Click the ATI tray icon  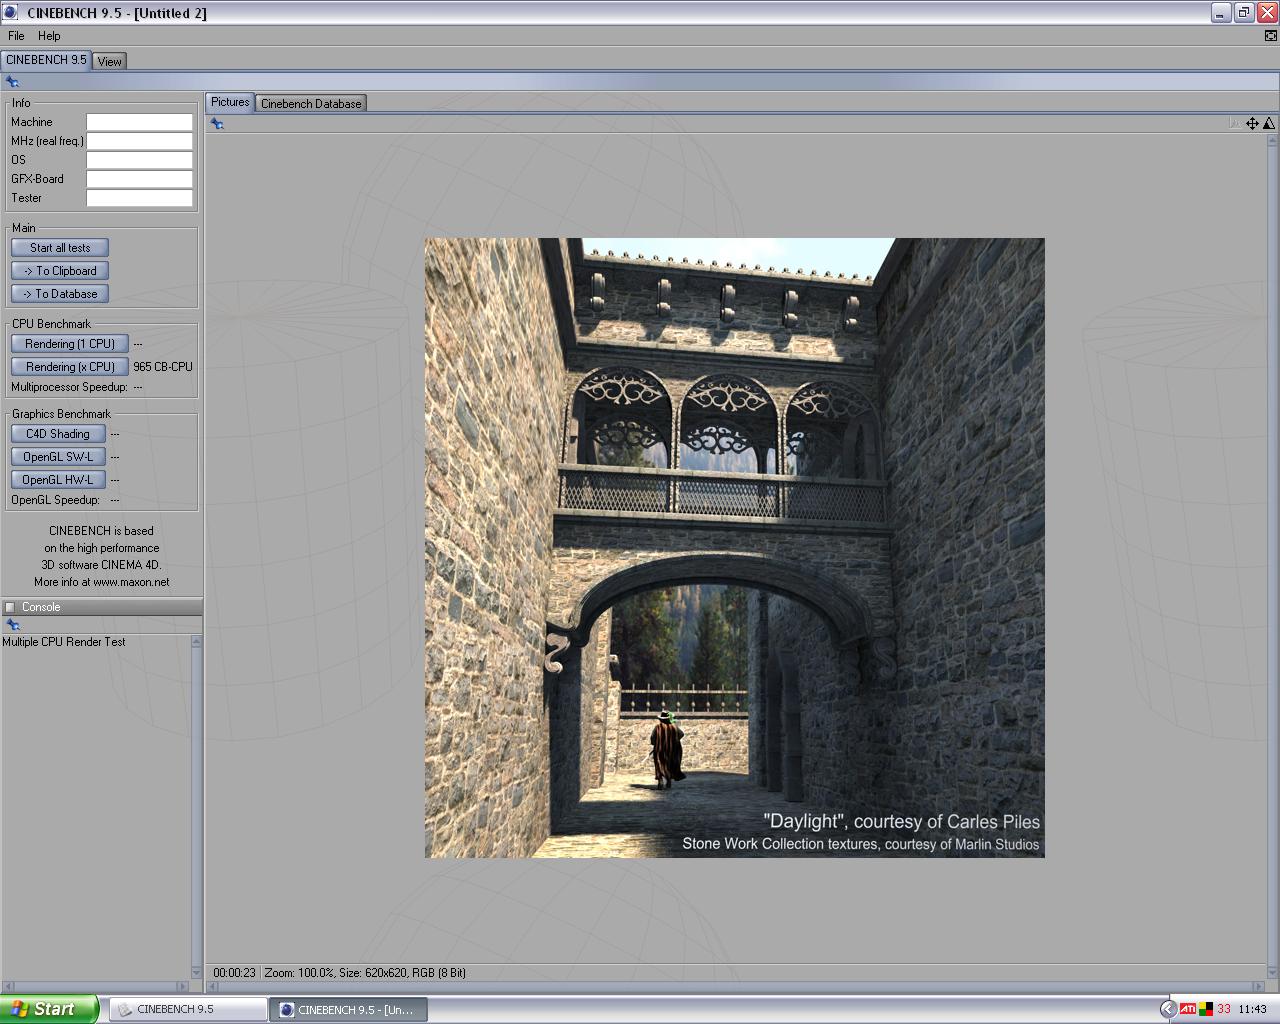(x=1188, y=1009)
